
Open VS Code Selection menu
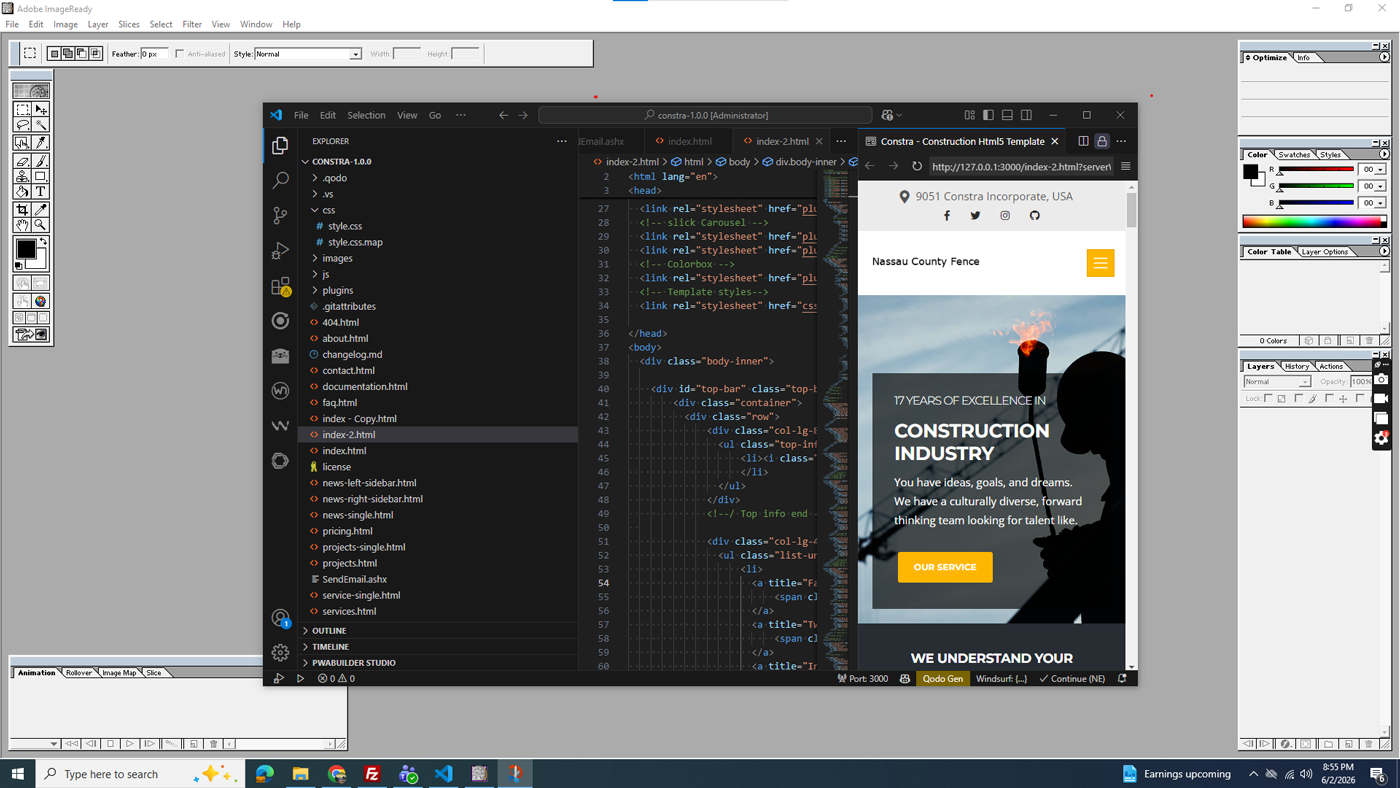[366, 115]
